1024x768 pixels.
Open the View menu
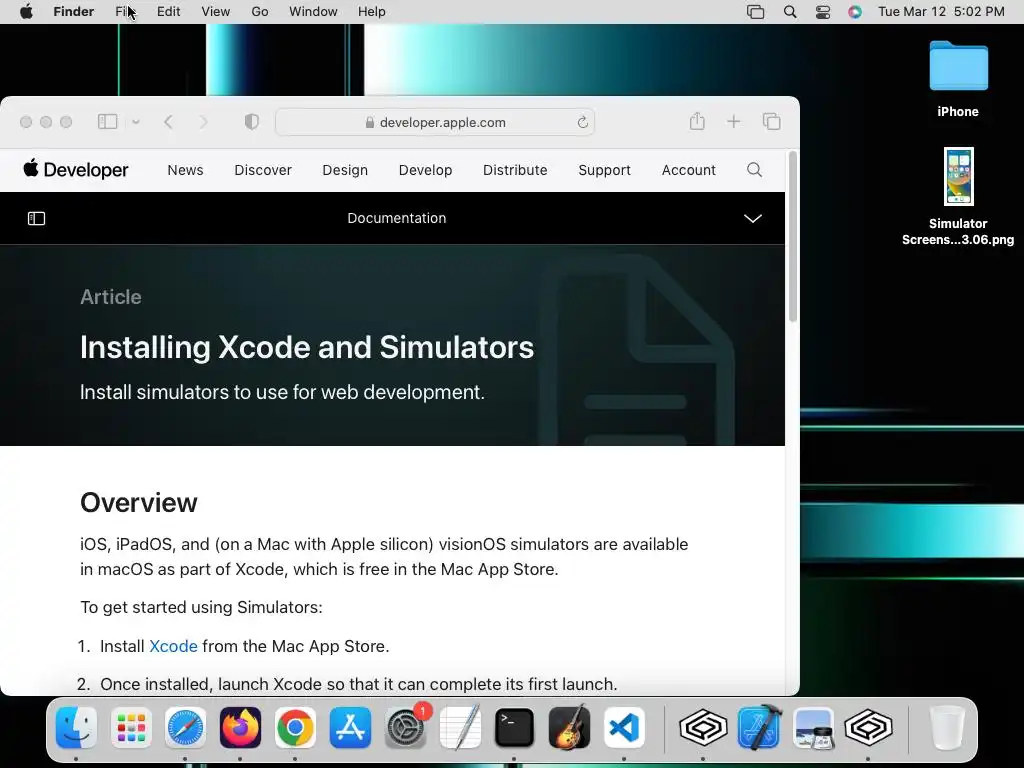click(216, 12)
